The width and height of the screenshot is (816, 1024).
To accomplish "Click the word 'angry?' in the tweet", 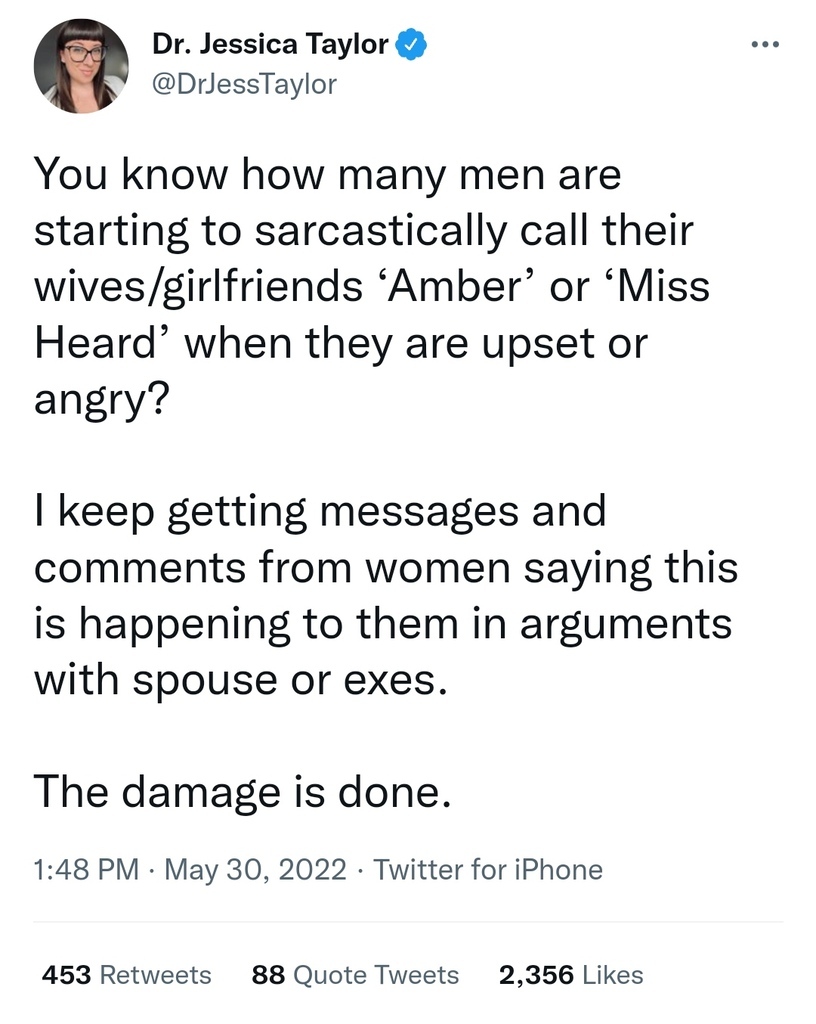I will [102, 399].
